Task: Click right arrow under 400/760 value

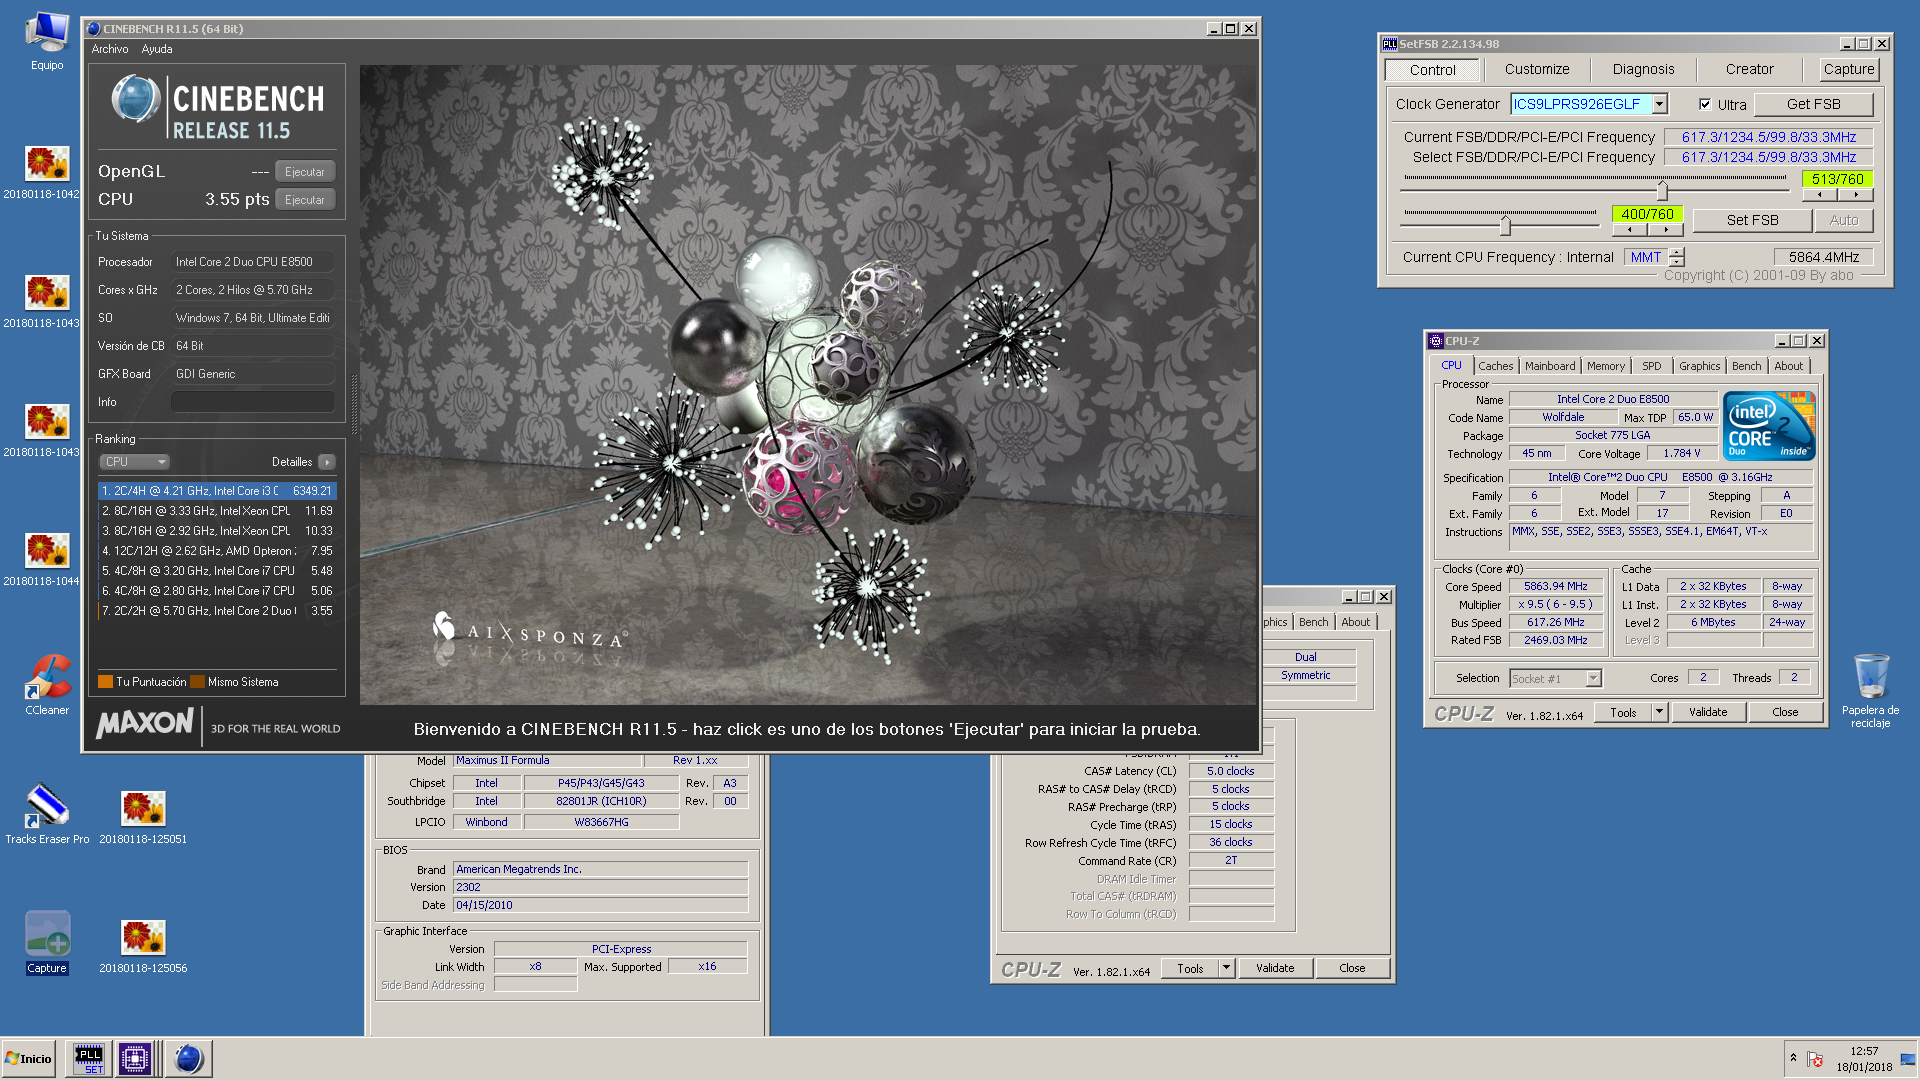Action: [1666, 230]
